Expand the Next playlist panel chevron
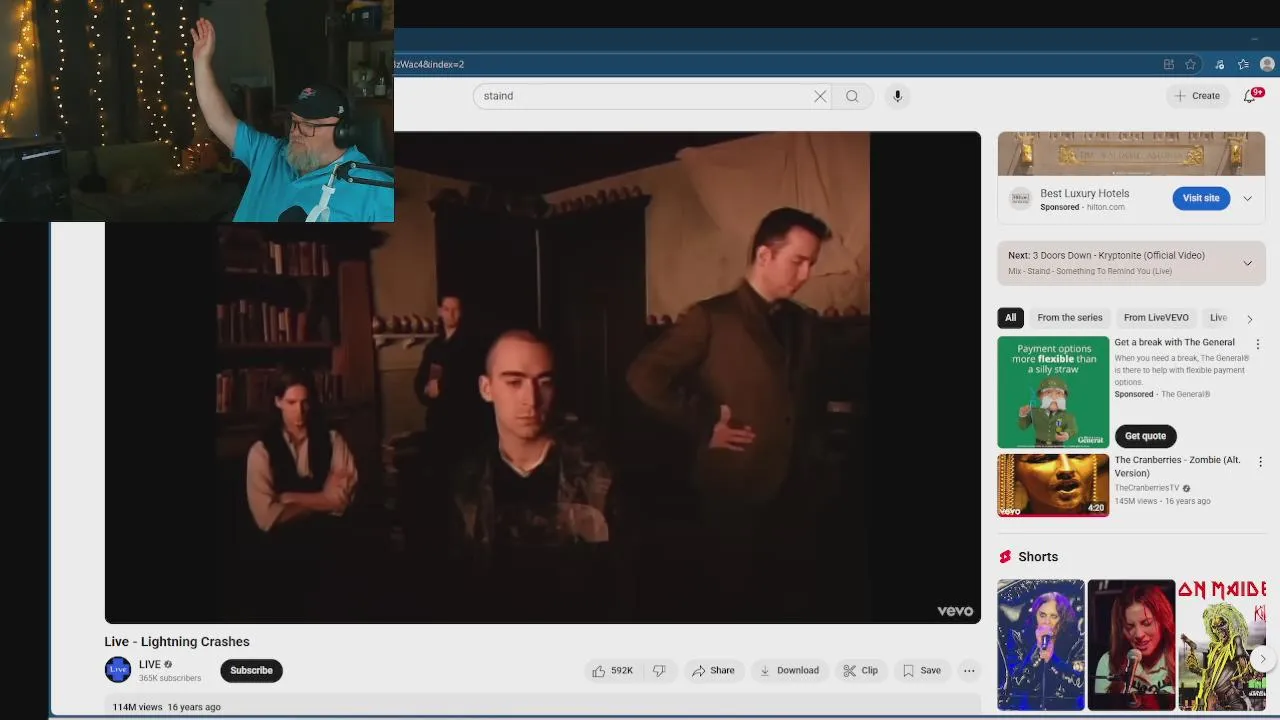 pos(1247,263)
